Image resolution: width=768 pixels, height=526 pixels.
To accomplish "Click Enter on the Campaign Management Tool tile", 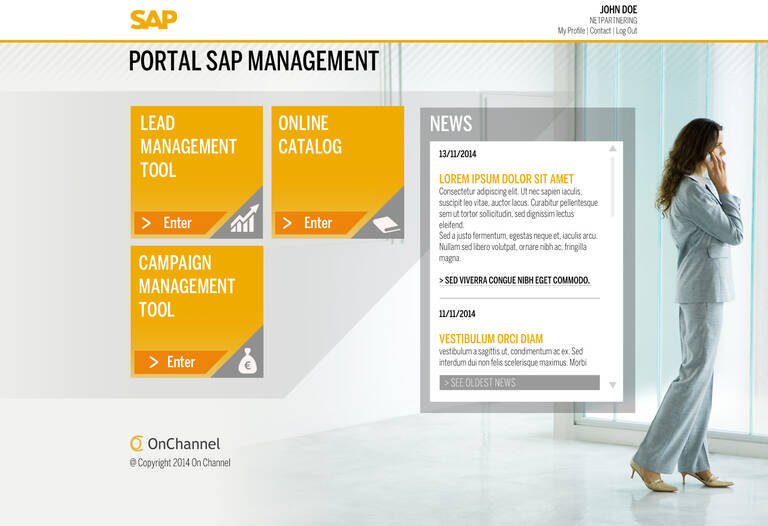I will (179, 362).
